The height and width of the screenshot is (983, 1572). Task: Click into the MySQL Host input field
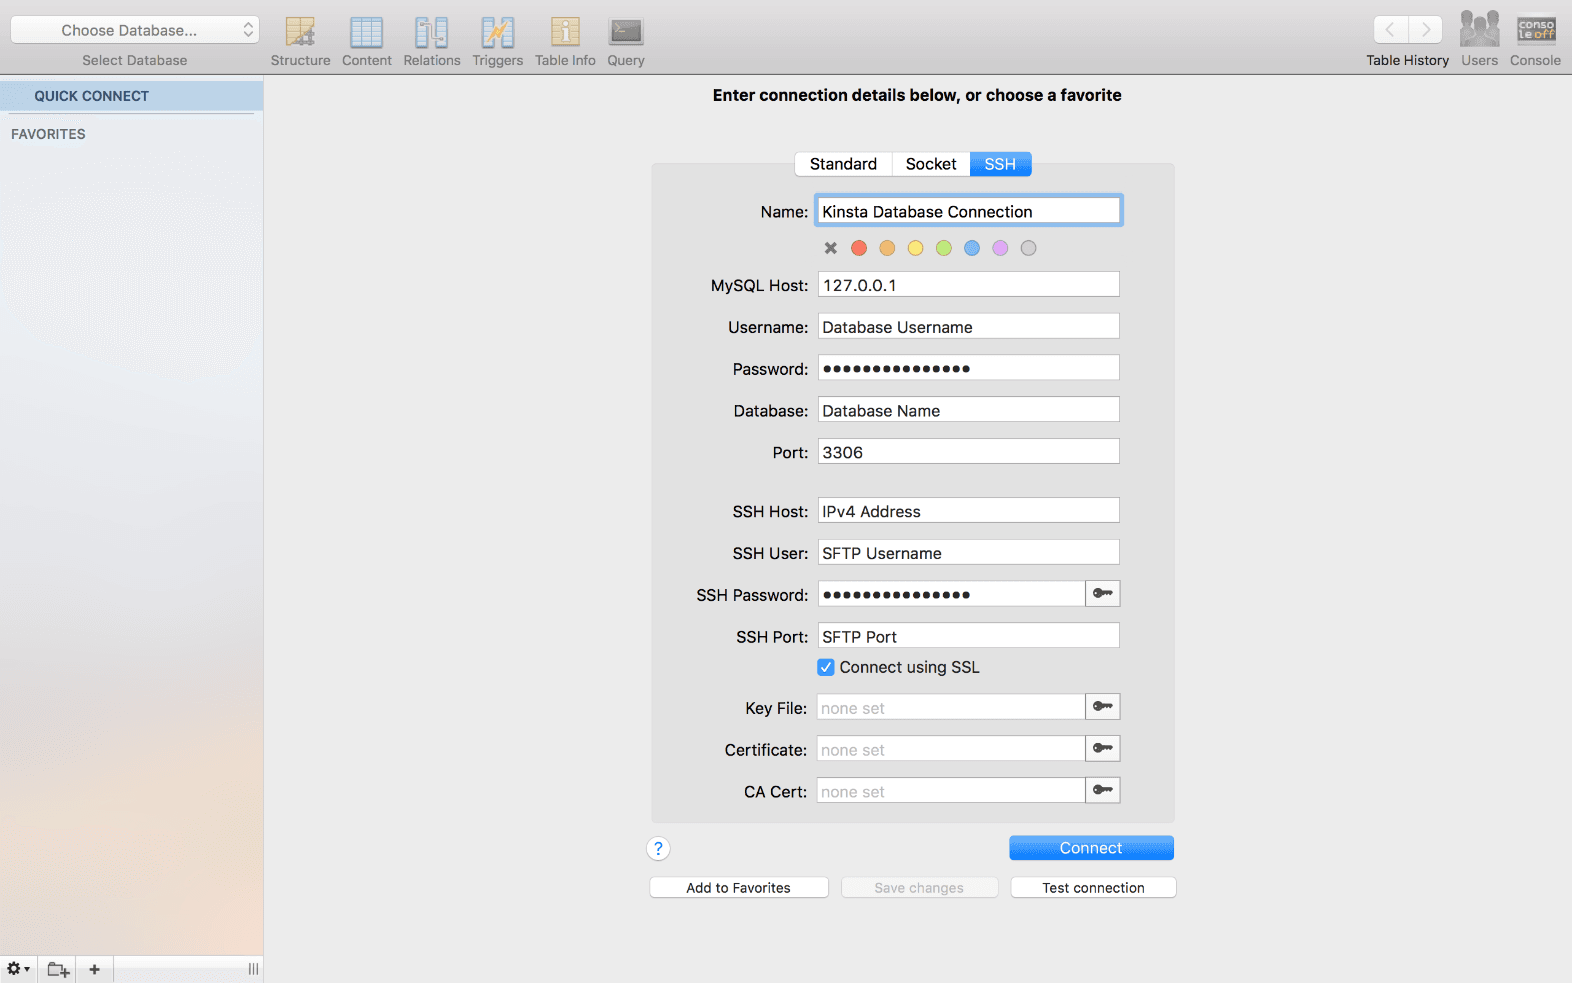[x=968, y=285]
